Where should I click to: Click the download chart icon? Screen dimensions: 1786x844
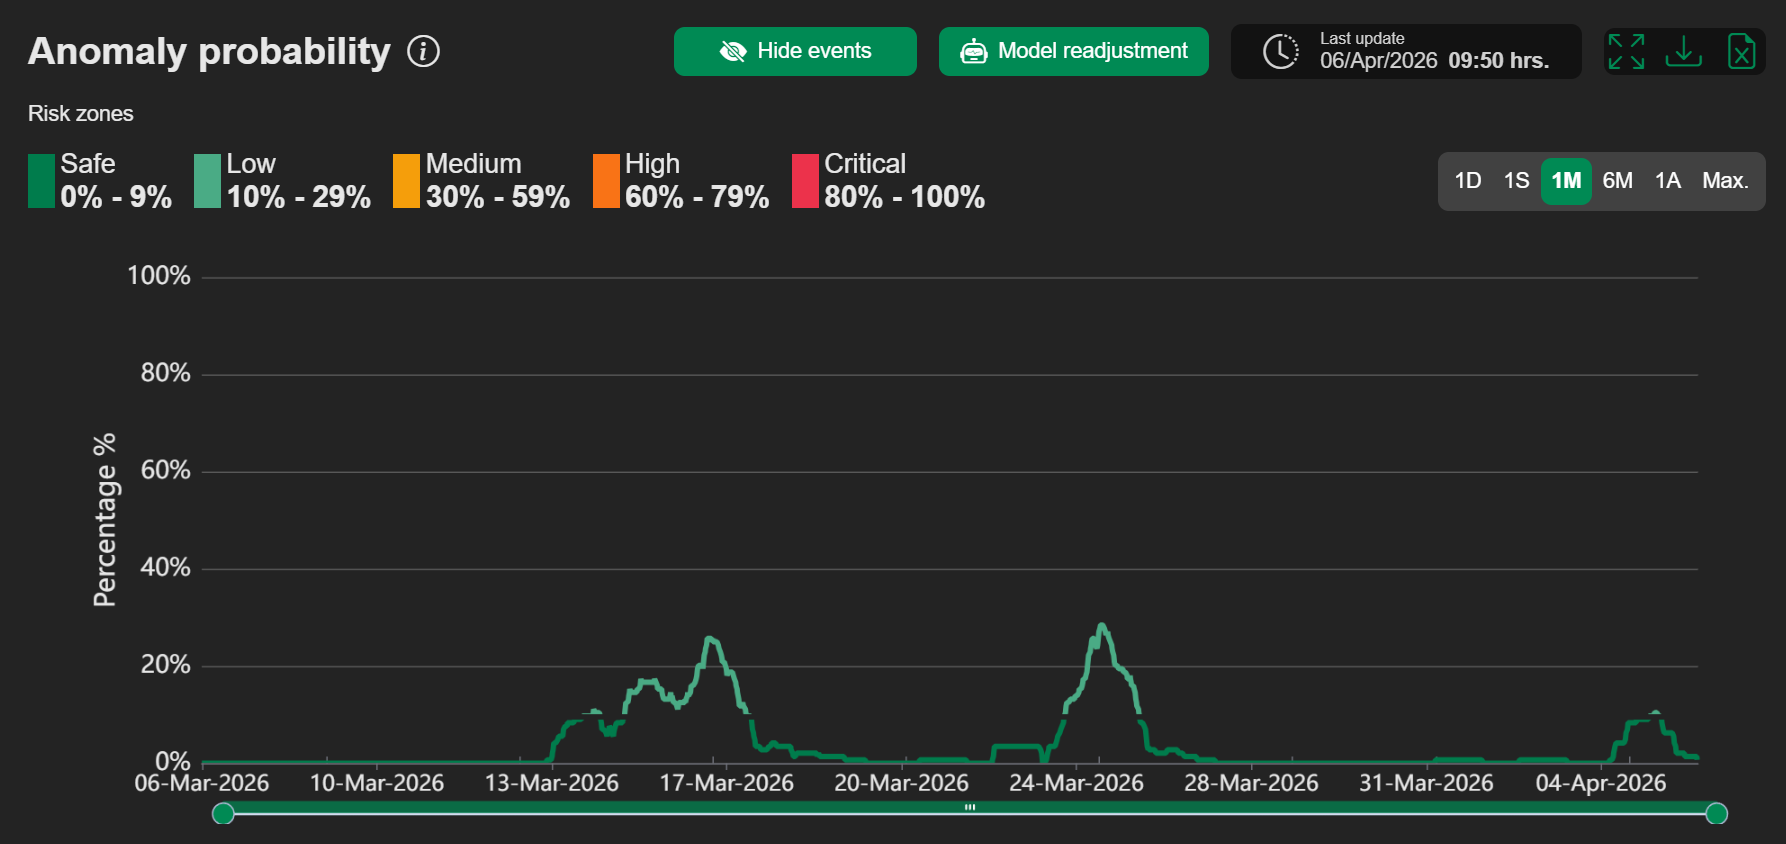tap(1684, 51)
